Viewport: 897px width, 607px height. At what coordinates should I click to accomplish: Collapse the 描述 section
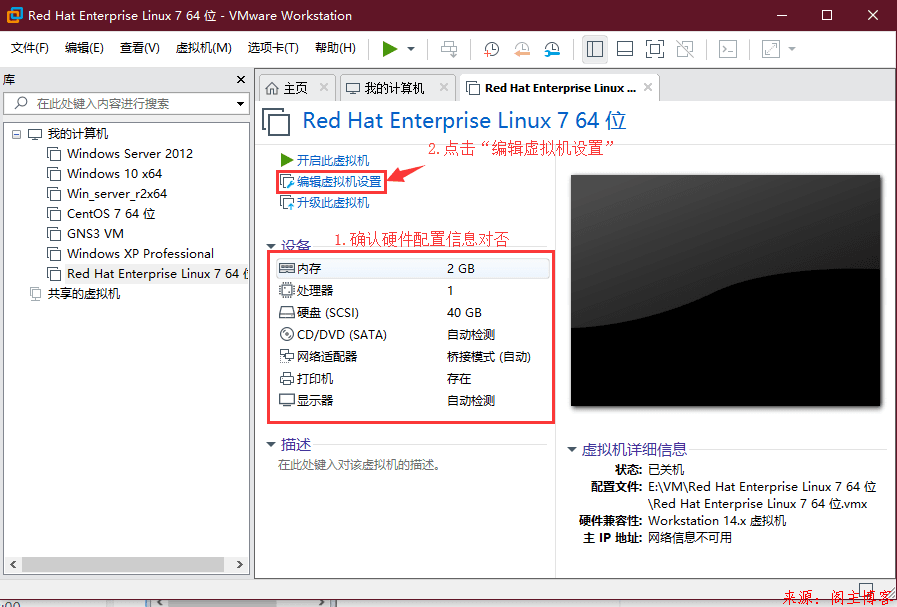pos(271,445)
